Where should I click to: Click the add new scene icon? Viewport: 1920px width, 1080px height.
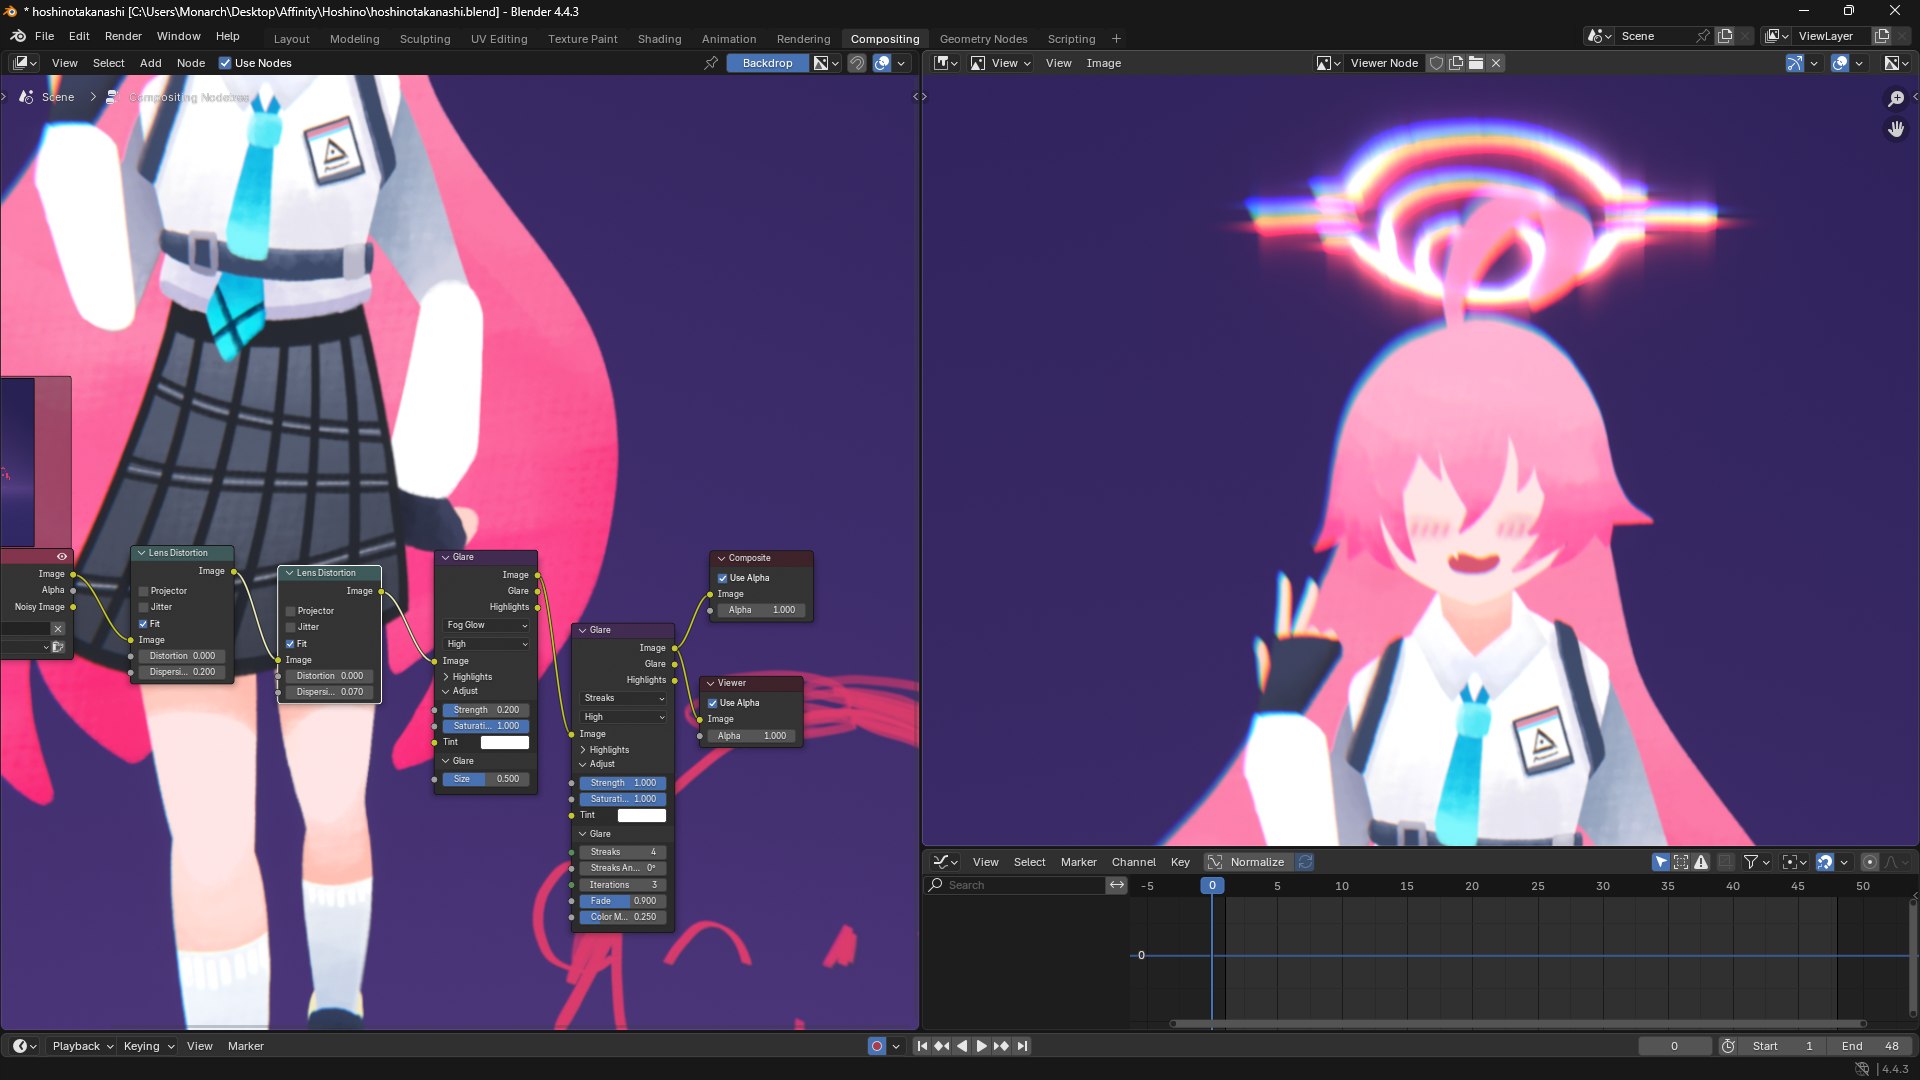[x=1725, y=36]
